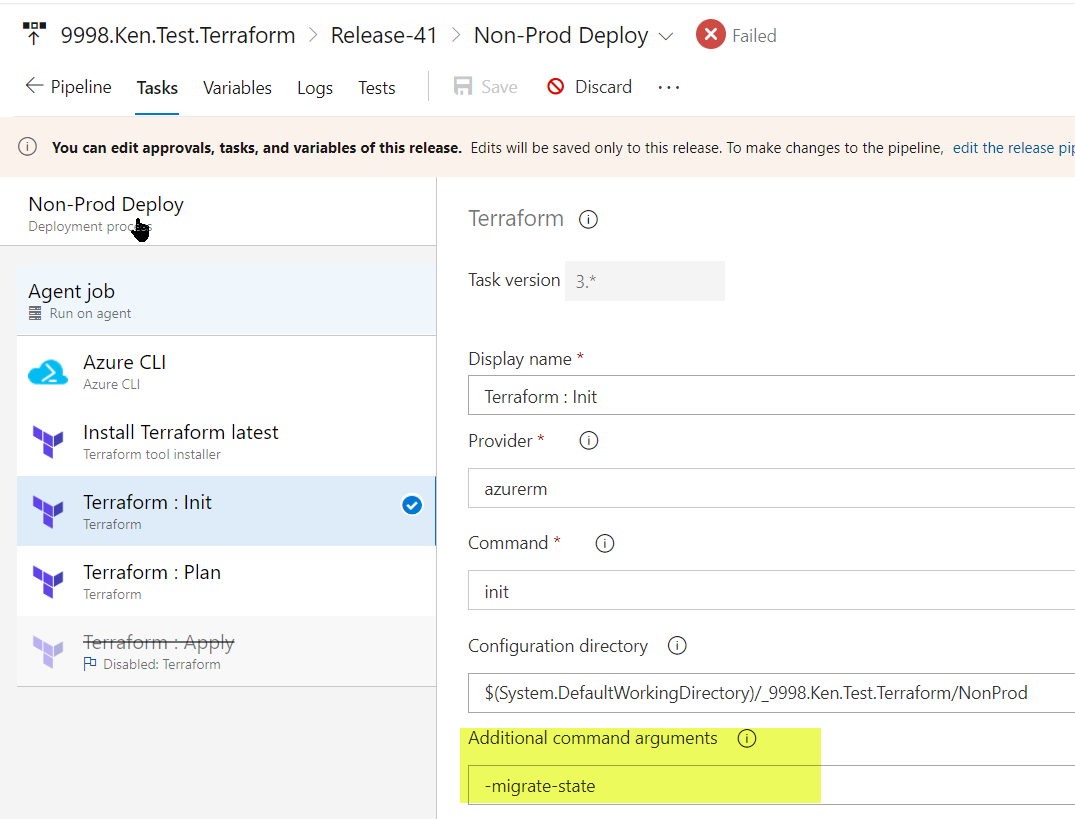Click the edit the release pipeline link

click(x=1013, y=147)
